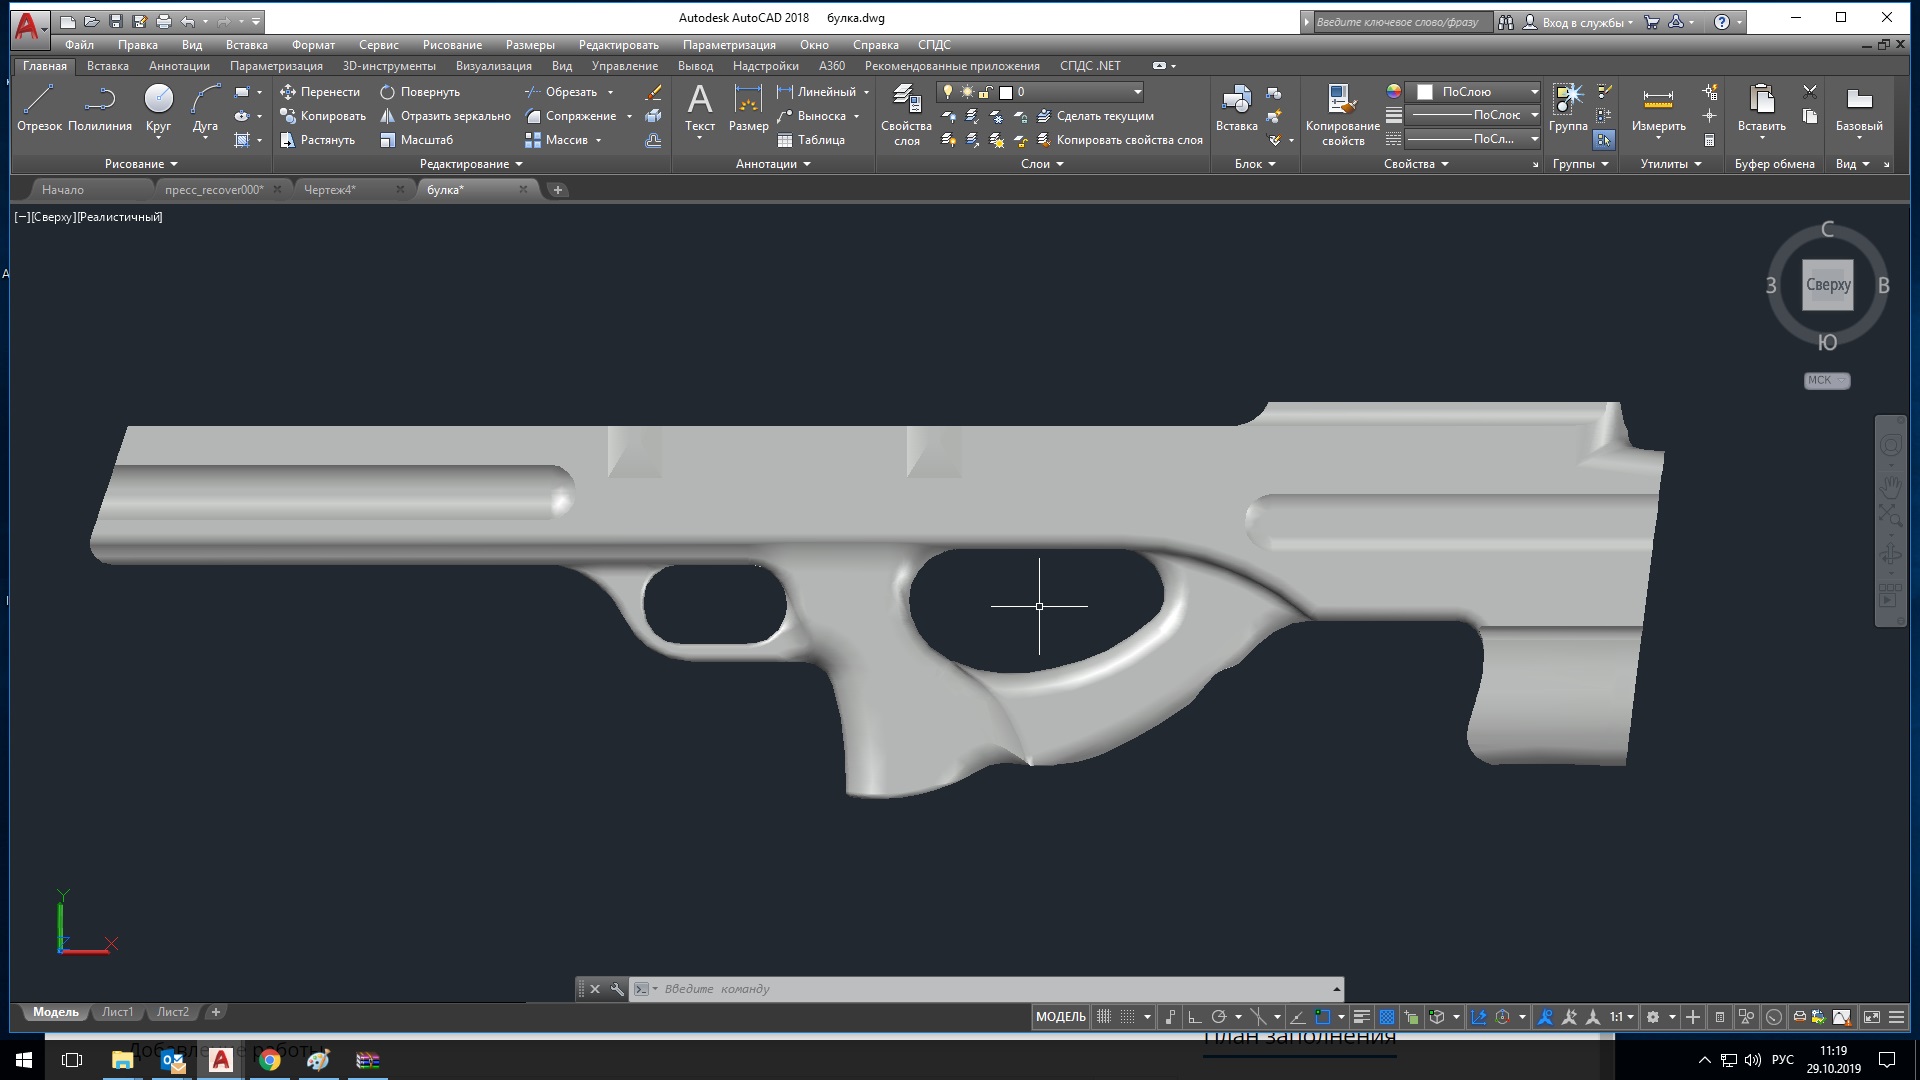Open the Сервис menu
Image resolution: width=1920 pixels, height=1080 pixels.
click(x=378, y=45)
